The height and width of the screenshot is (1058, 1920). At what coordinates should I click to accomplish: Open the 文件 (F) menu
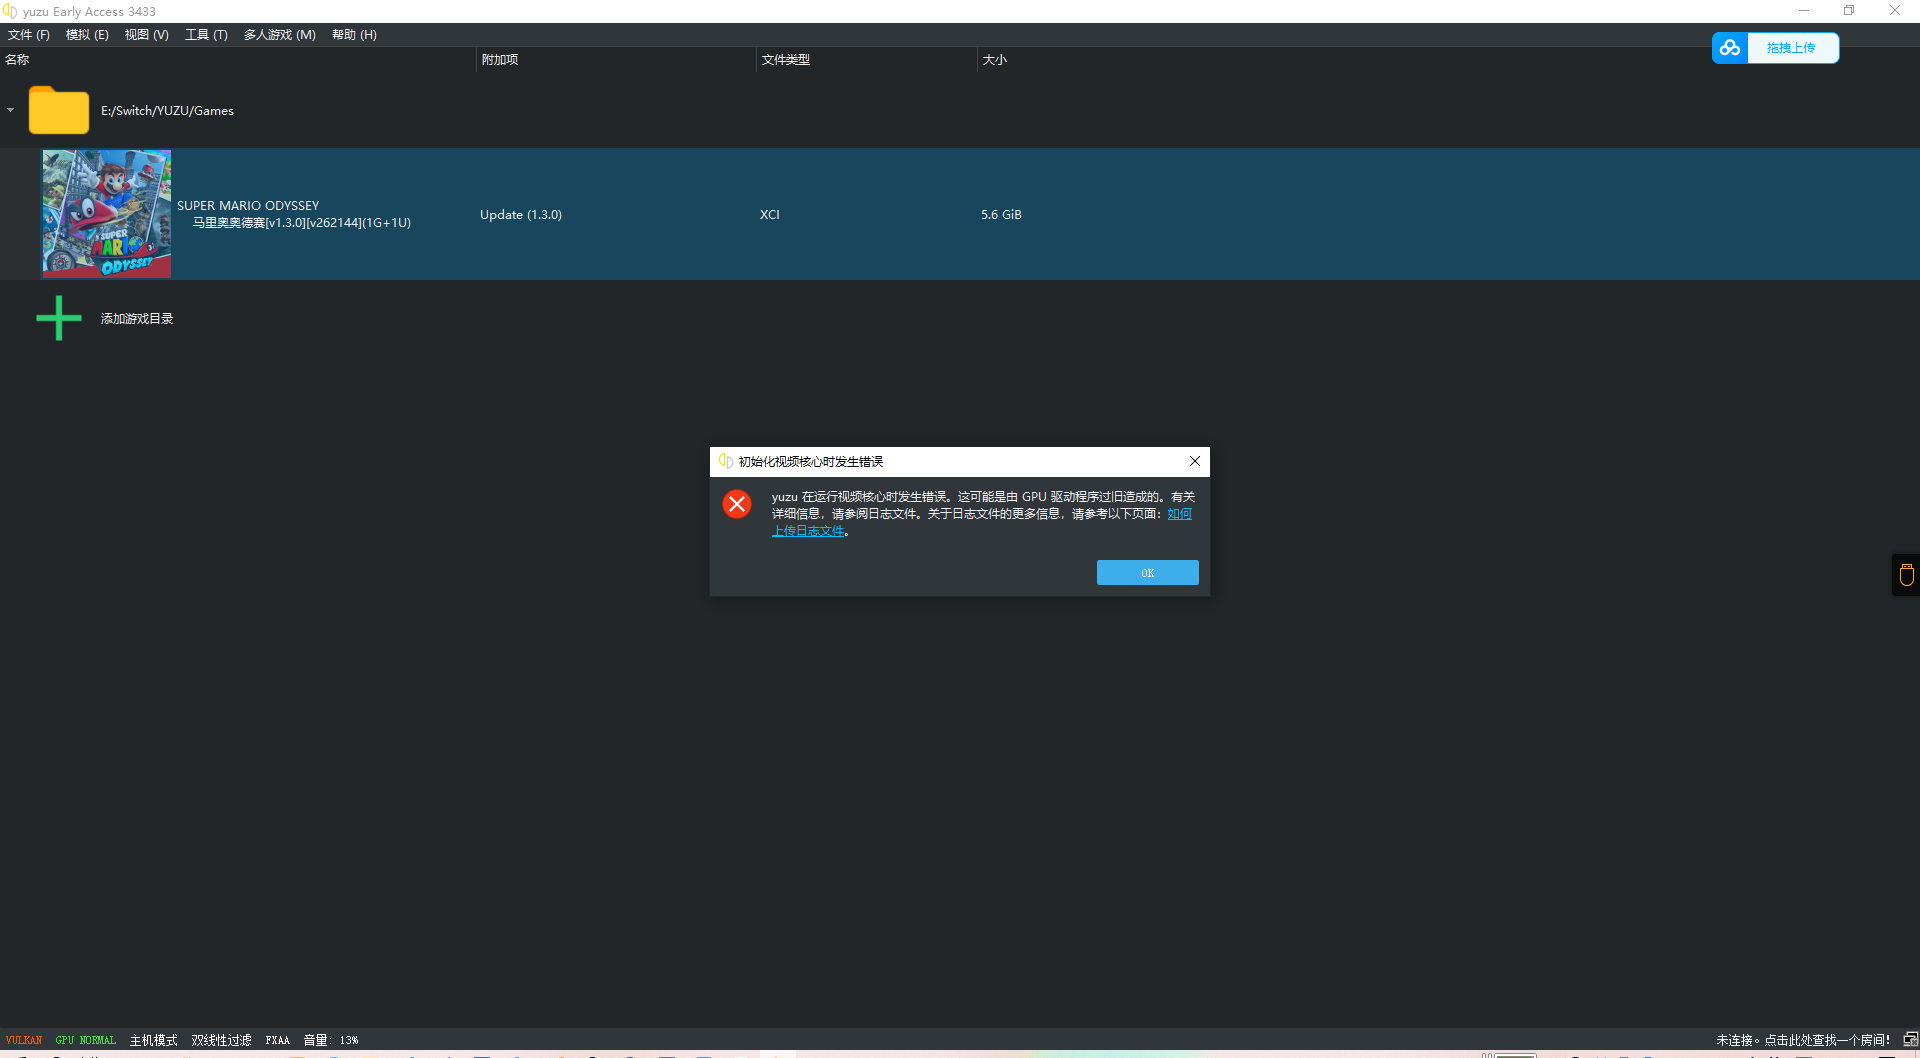pyautogui.click(x=29, y=35)
